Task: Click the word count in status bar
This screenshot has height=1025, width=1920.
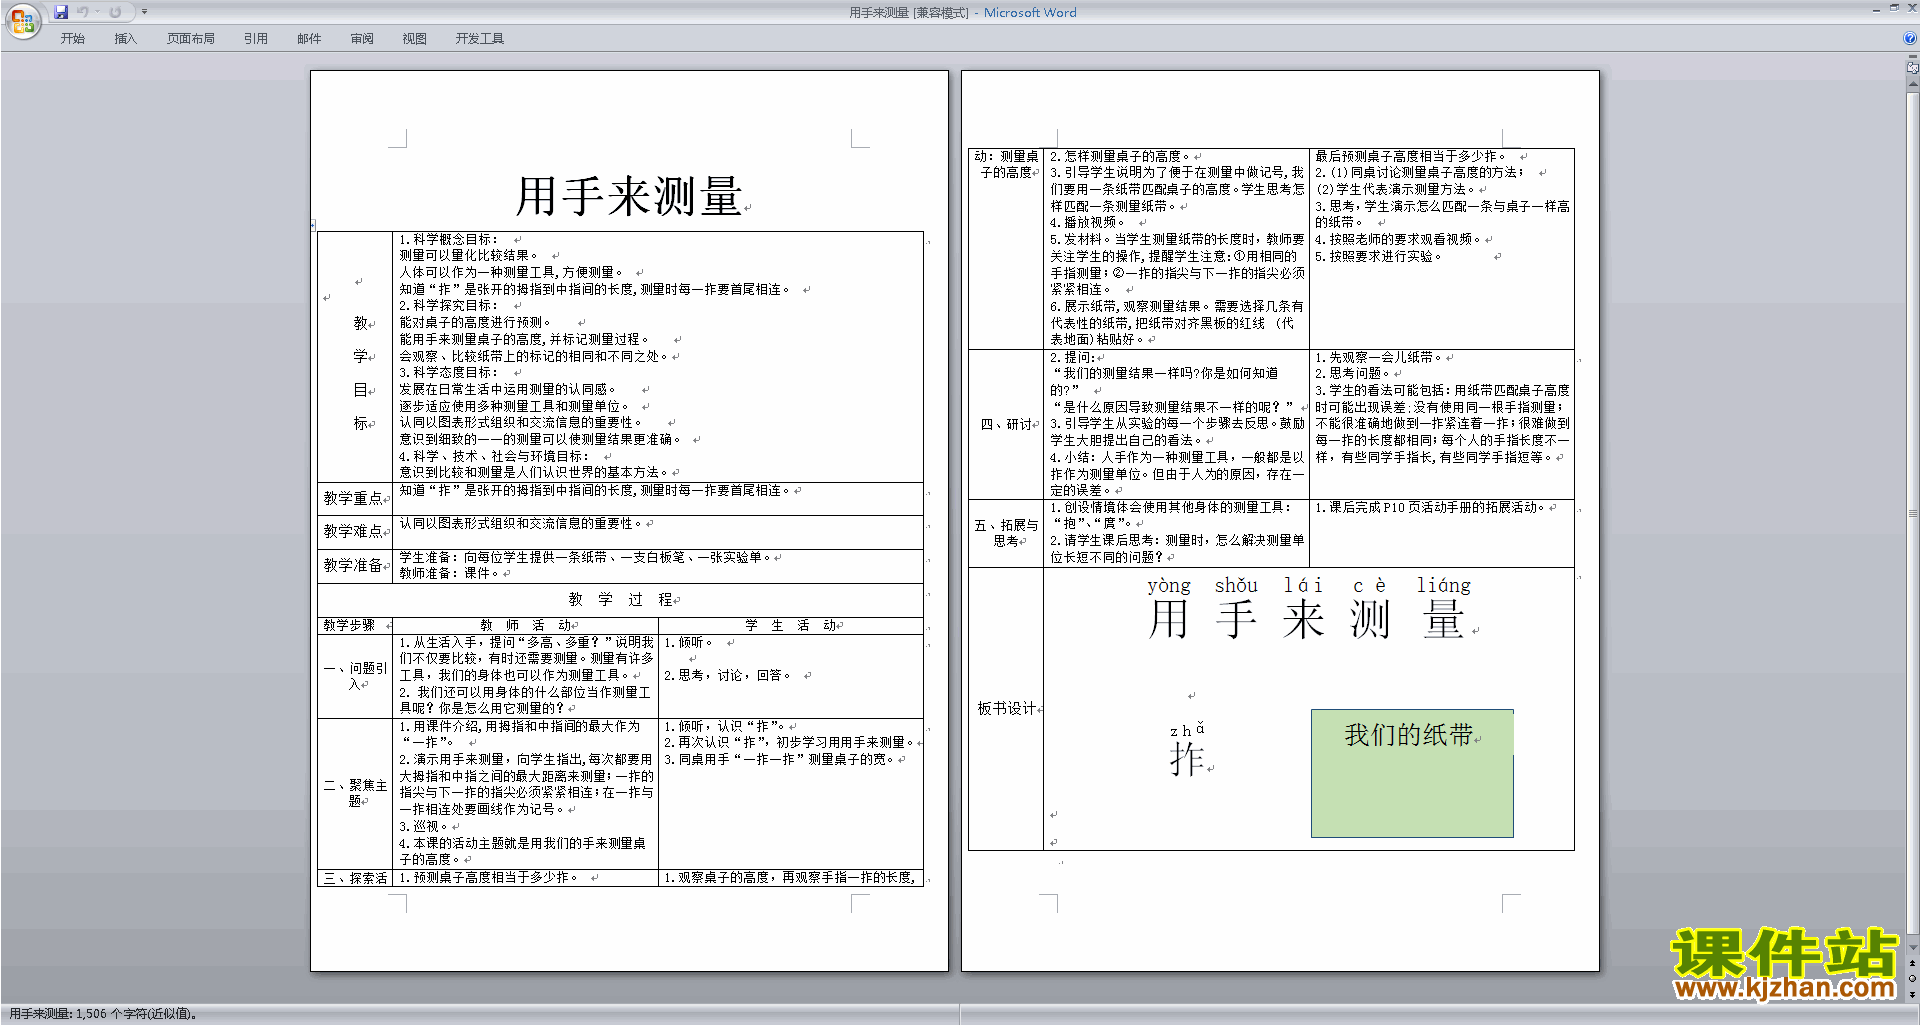Action: tap(103, 1014)
